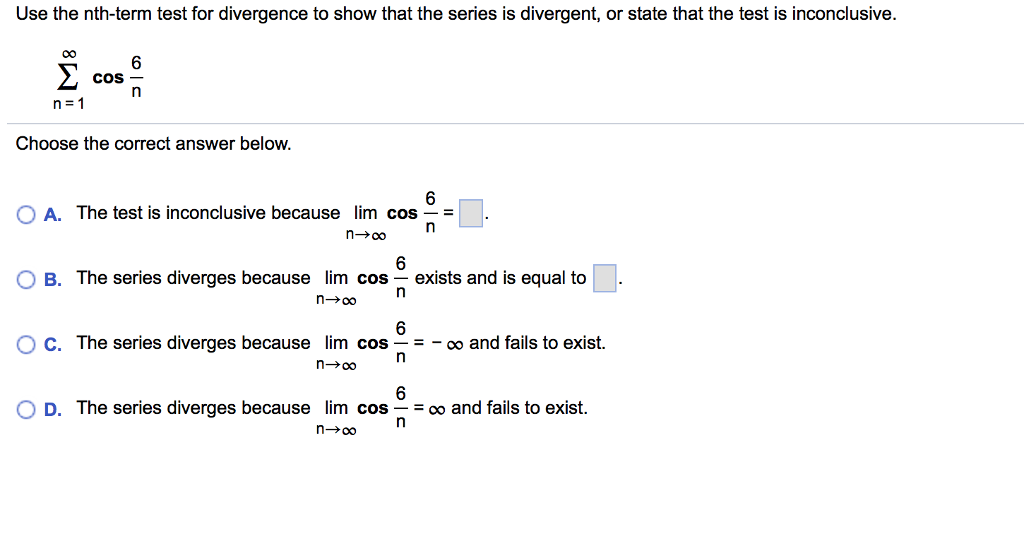Click the answer box in option A

(x=471, y=213)
